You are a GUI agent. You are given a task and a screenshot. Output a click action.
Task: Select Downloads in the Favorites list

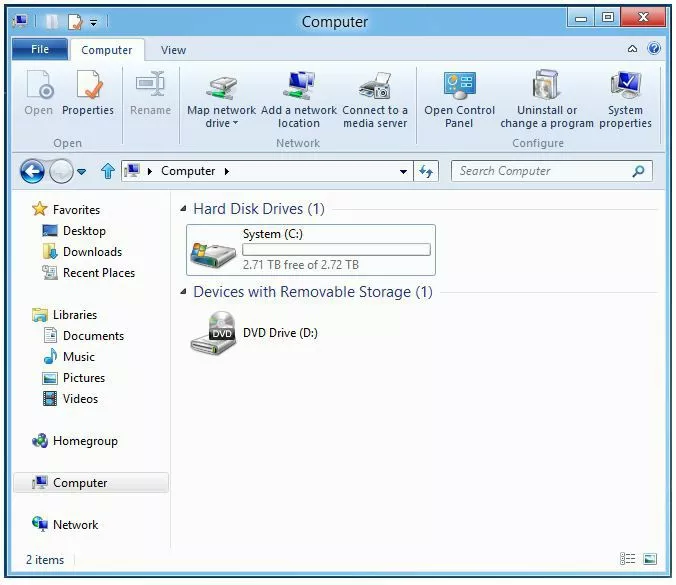92,252
